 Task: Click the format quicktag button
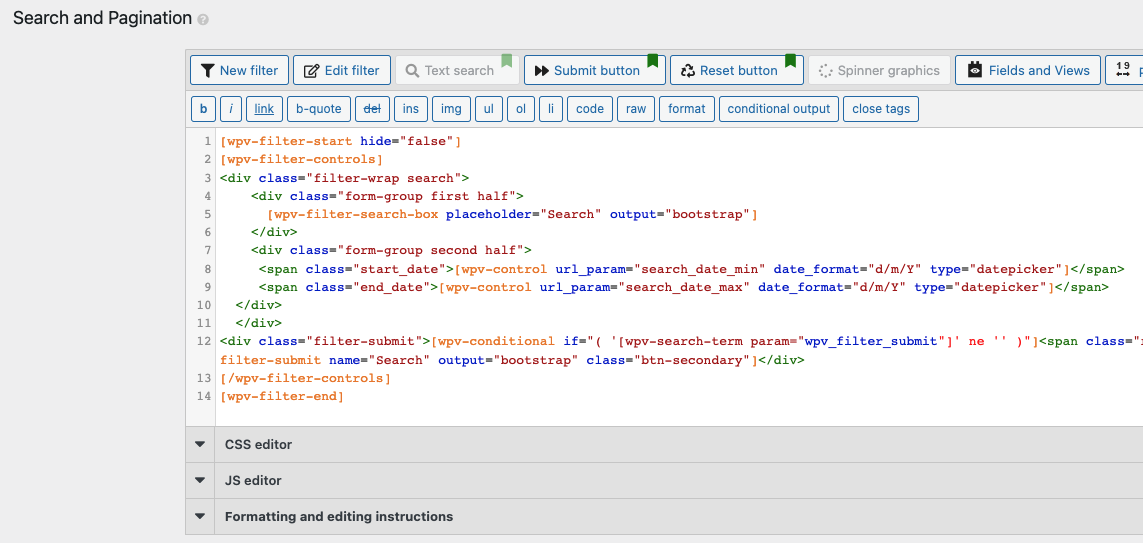point(687,109)
